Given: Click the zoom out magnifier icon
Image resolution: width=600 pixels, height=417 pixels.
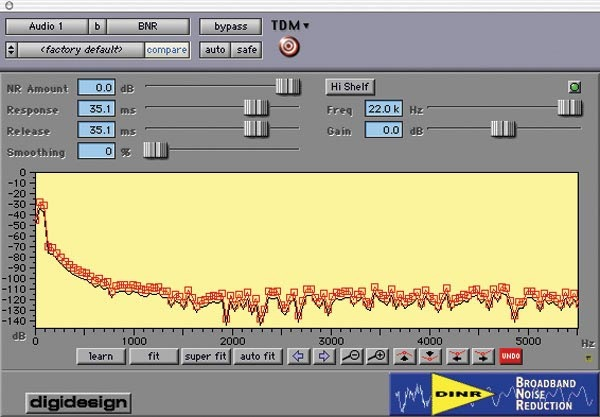Looking at the screenshot, I should [x=351, y=355].
